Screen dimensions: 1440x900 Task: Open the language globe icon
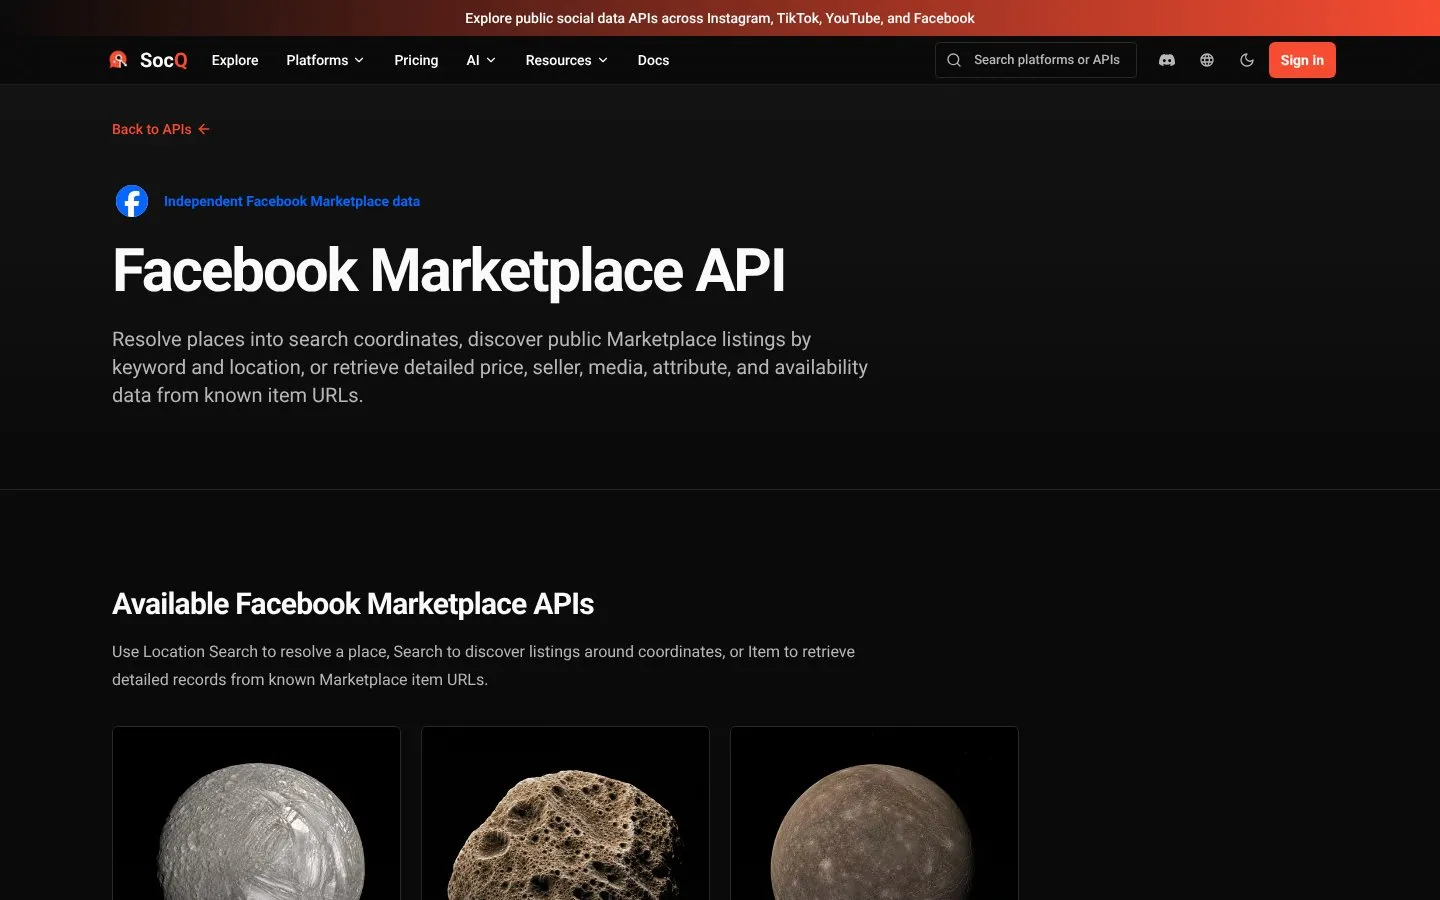[x=1207, y=60]
